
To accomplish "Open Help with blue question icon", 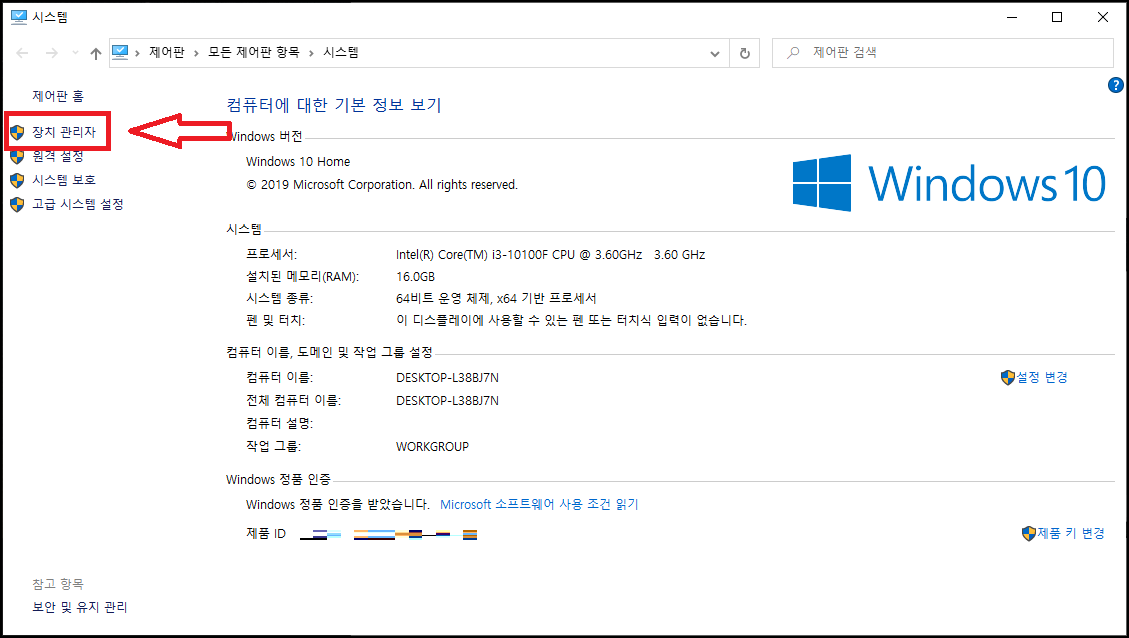I will (x=1115, y=85).
